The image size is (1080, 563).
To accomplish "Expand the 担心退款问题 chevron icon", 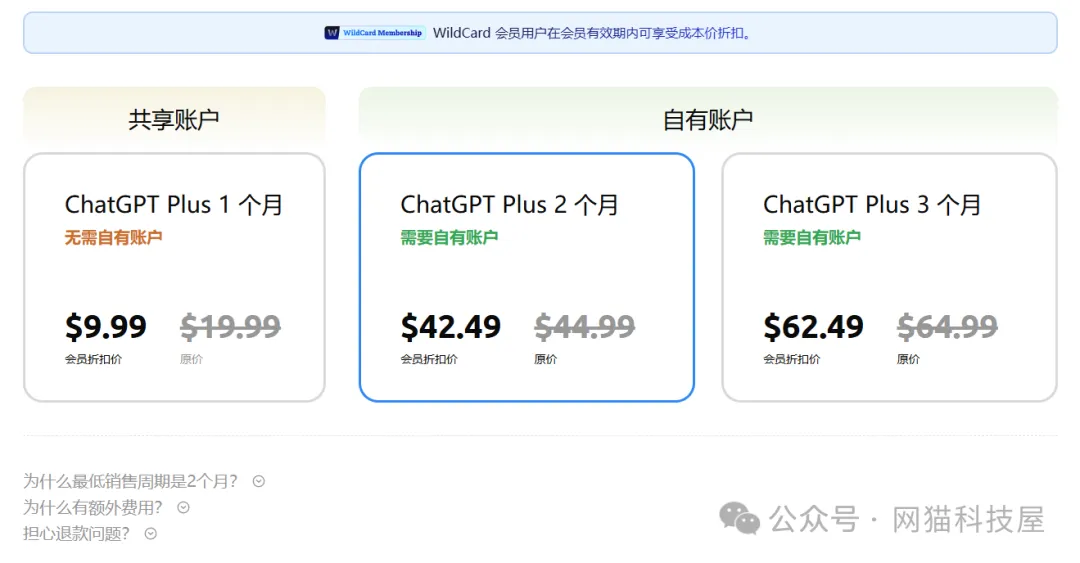I will [x=151, y=533].
